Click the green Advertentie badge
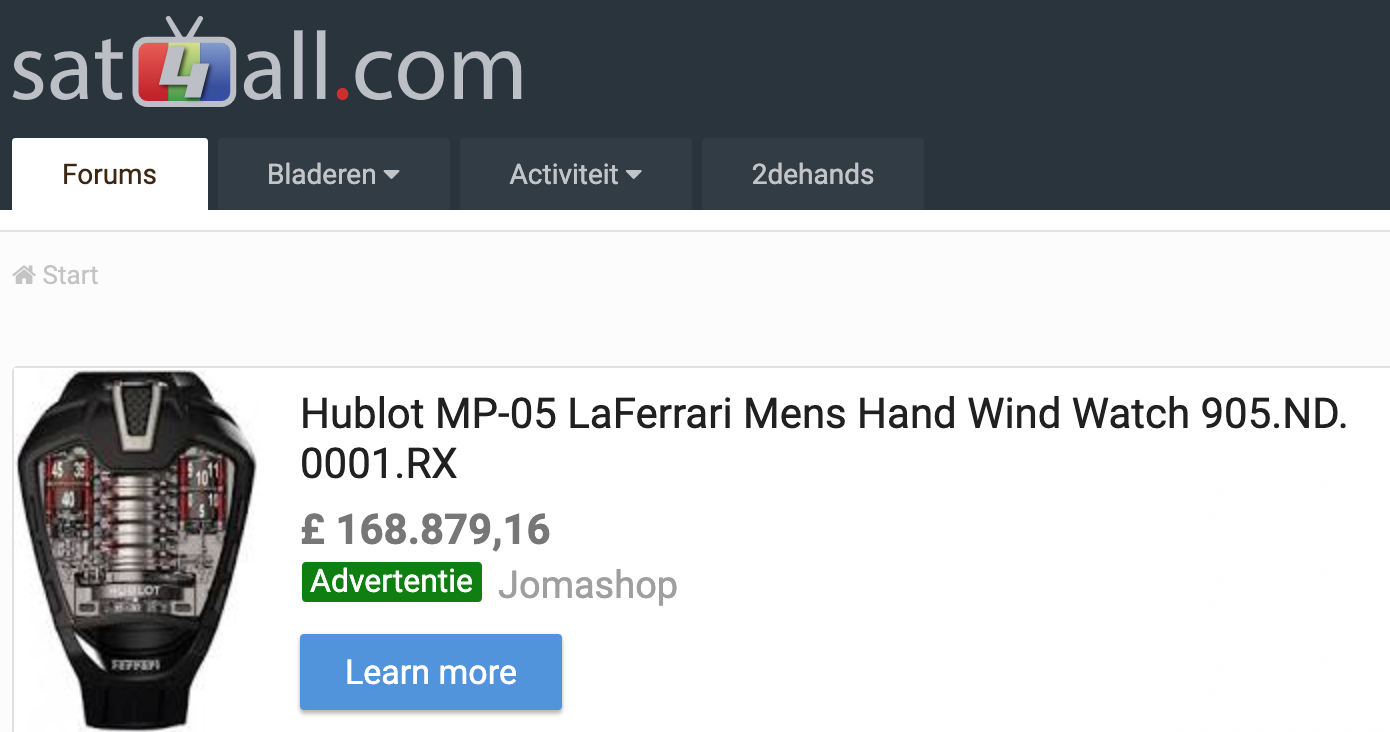The image size is (1390, 732). [x=392, y=582]
